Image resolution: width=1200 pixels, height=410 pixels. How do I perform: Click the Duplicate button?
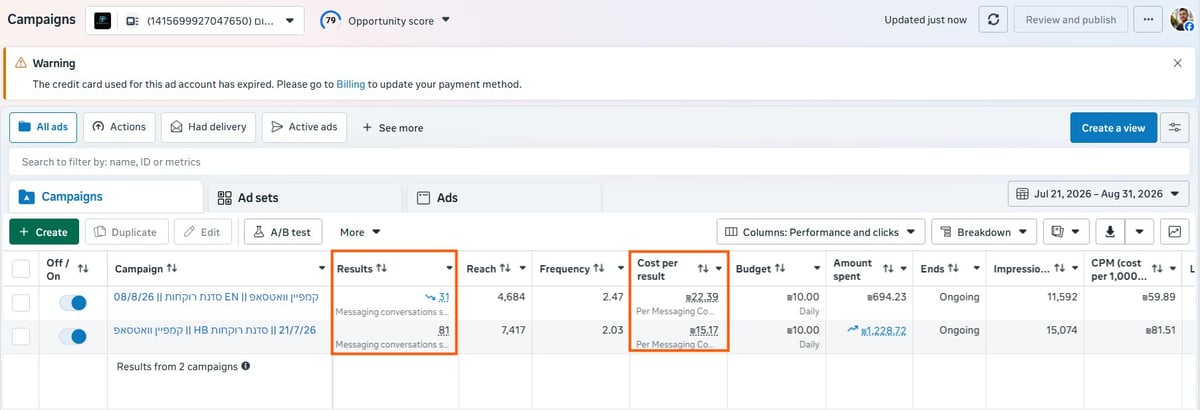coord(125,232)
